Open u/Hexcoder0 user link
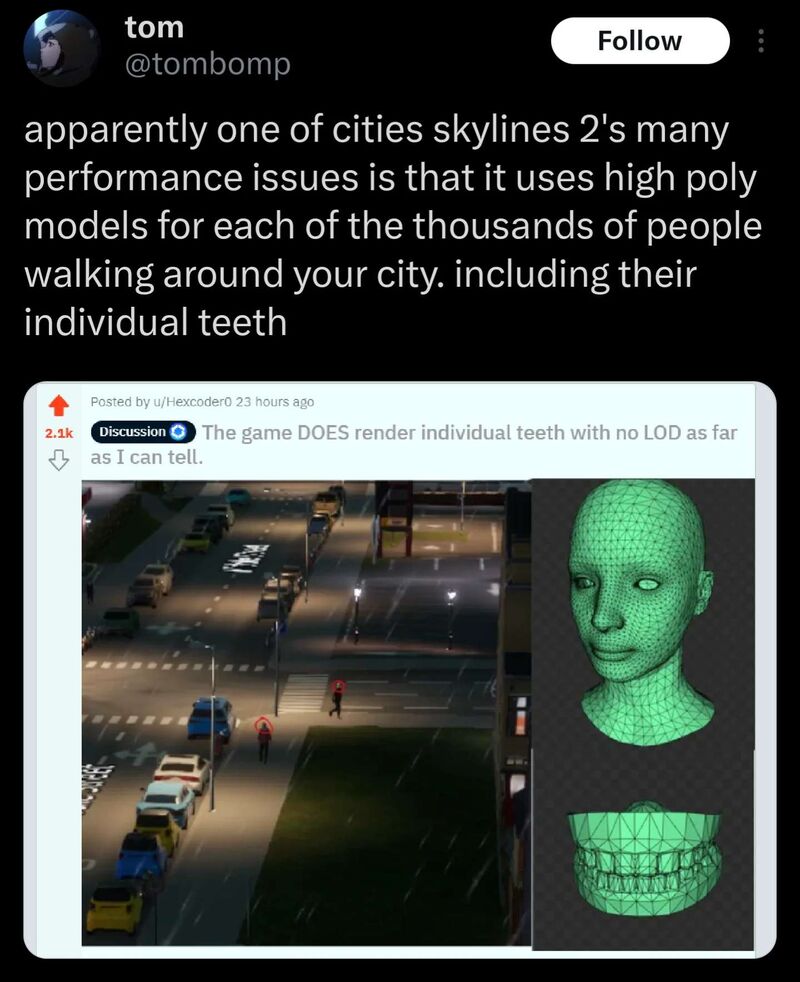800x982 pixels. 193,402
